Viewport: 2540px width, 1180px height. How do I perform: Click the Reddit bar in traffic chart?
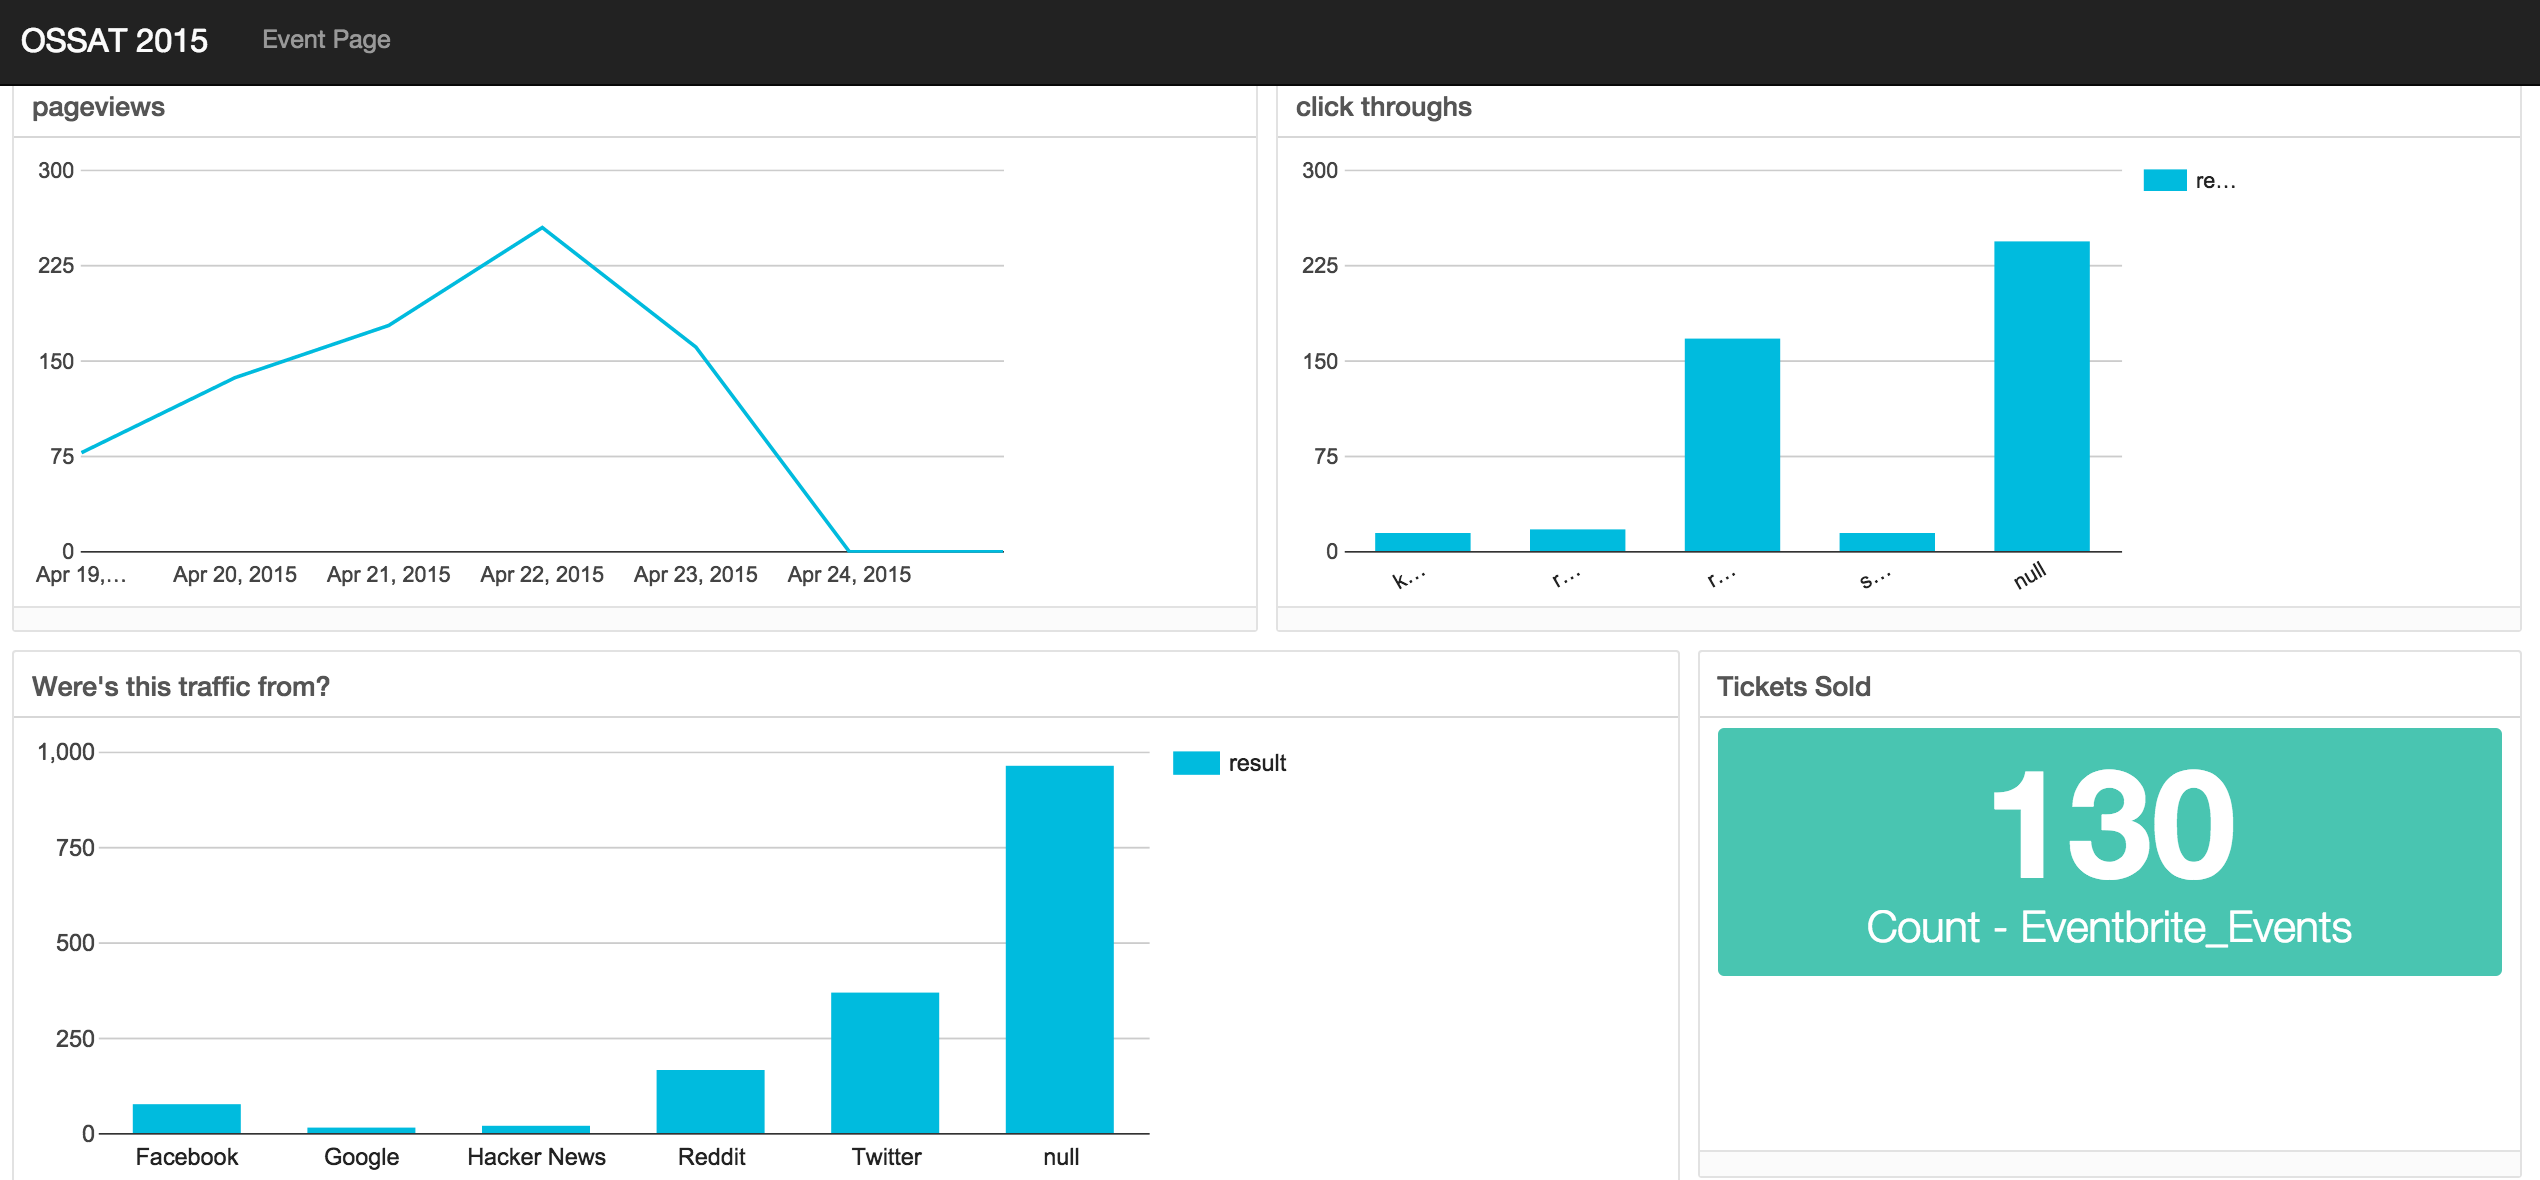[710, 1101]
